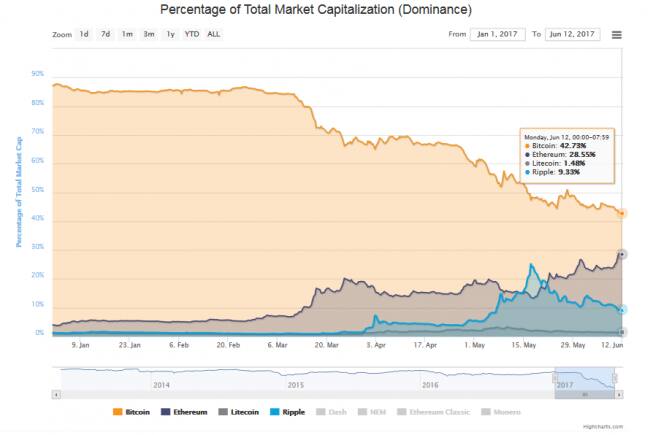Click the navigator scrollbar right arrow
653x435 pixels.
[621, 394]
